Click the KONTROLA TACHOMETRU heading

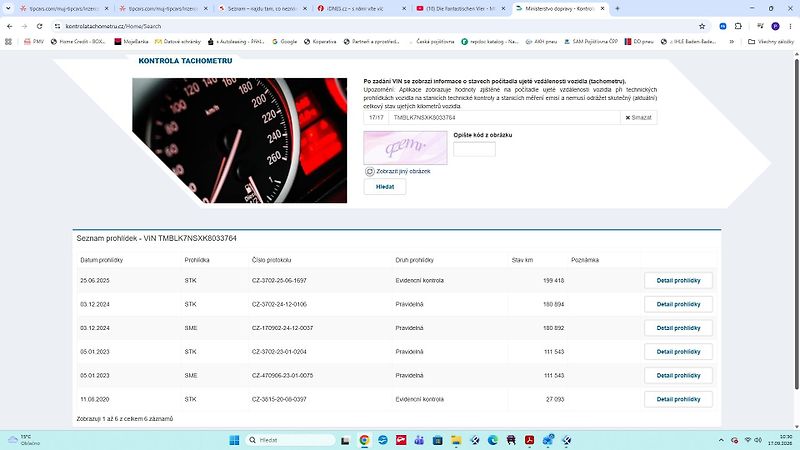pyautogui.click(x=185, y=61)
